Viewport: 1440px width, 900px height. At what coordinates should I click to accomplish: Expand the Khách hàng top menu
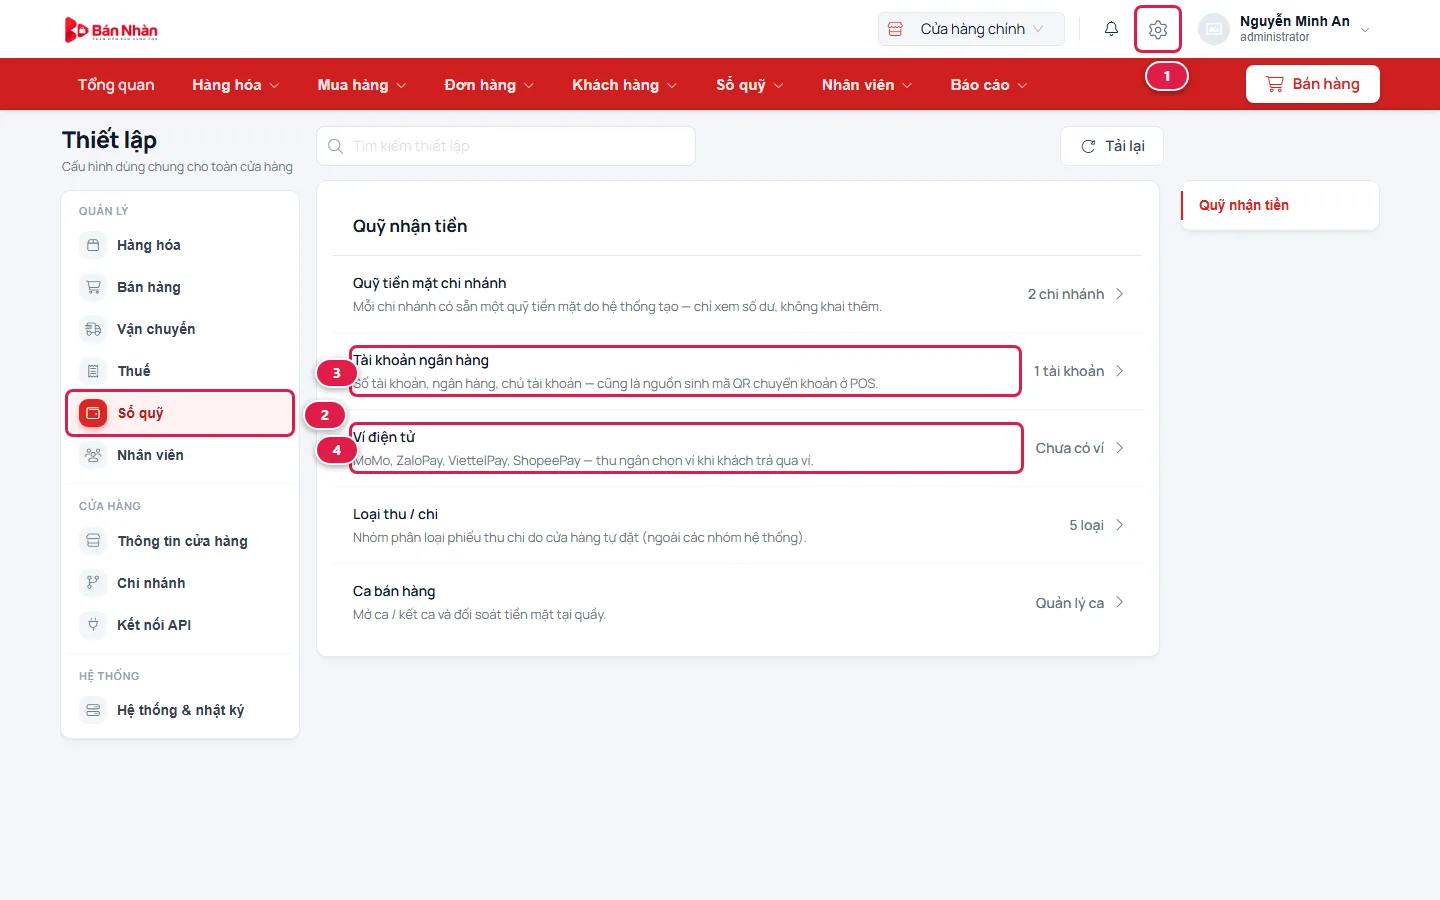(624, 85)
